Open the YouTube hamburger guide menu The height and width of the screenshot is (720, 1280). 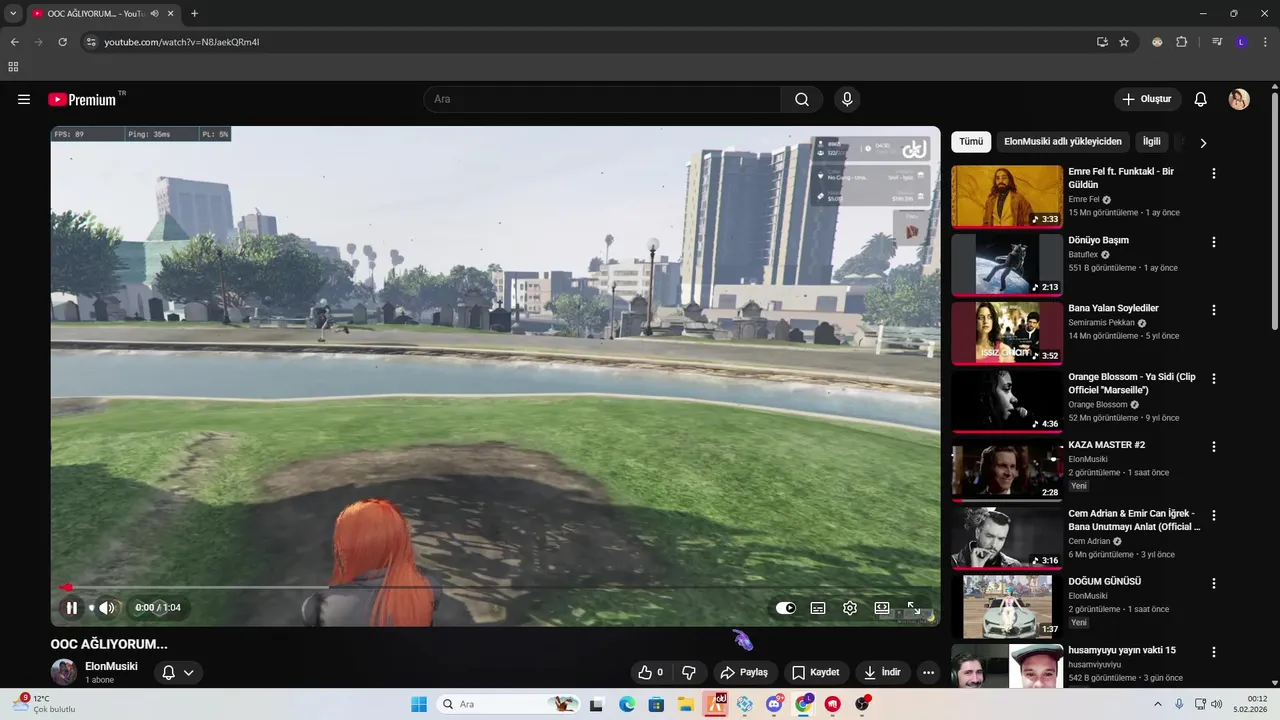point(24,99)
